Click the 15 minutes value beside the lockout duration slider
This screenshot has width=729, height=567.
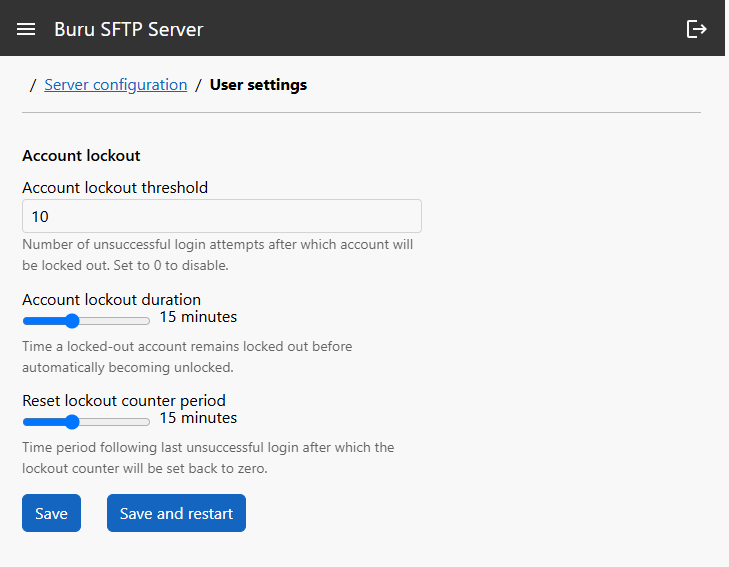click(198, 317)
